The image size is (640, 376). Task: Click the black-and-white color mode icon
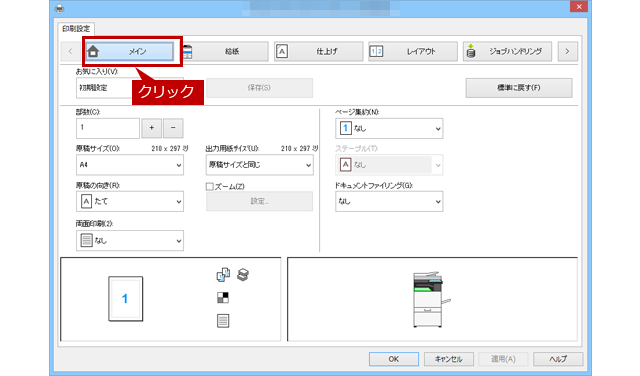click(223, 298)
